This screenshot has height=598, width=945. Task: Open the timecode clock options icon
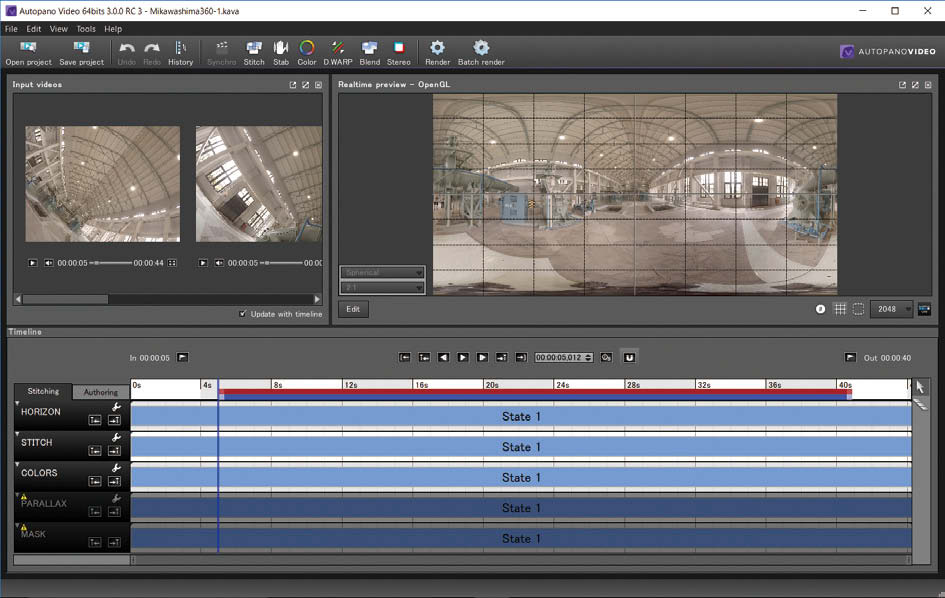click(x=606, y=357)
